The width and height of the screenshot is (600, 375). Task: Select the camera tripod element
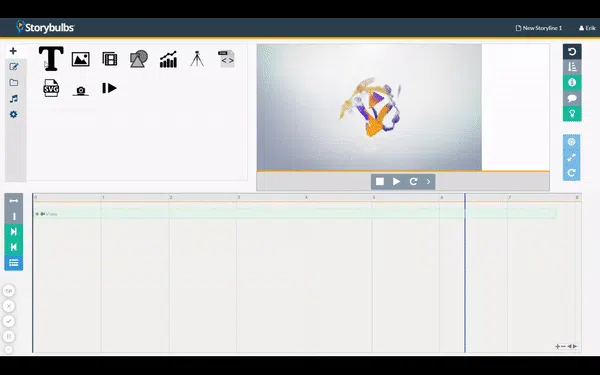pyautogui.click(x=197, y=59)
